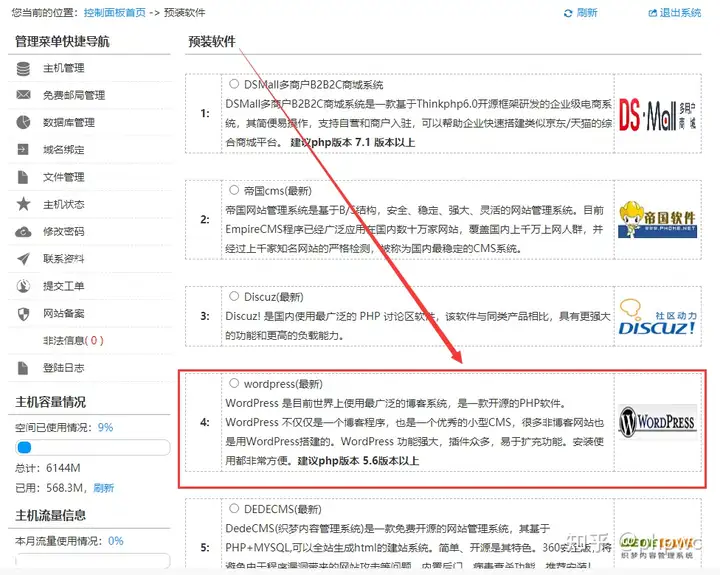Screen dimensions: 720x575
Task: Click the 建议php版本 7.1 版本以上 text
Action: 353,142
